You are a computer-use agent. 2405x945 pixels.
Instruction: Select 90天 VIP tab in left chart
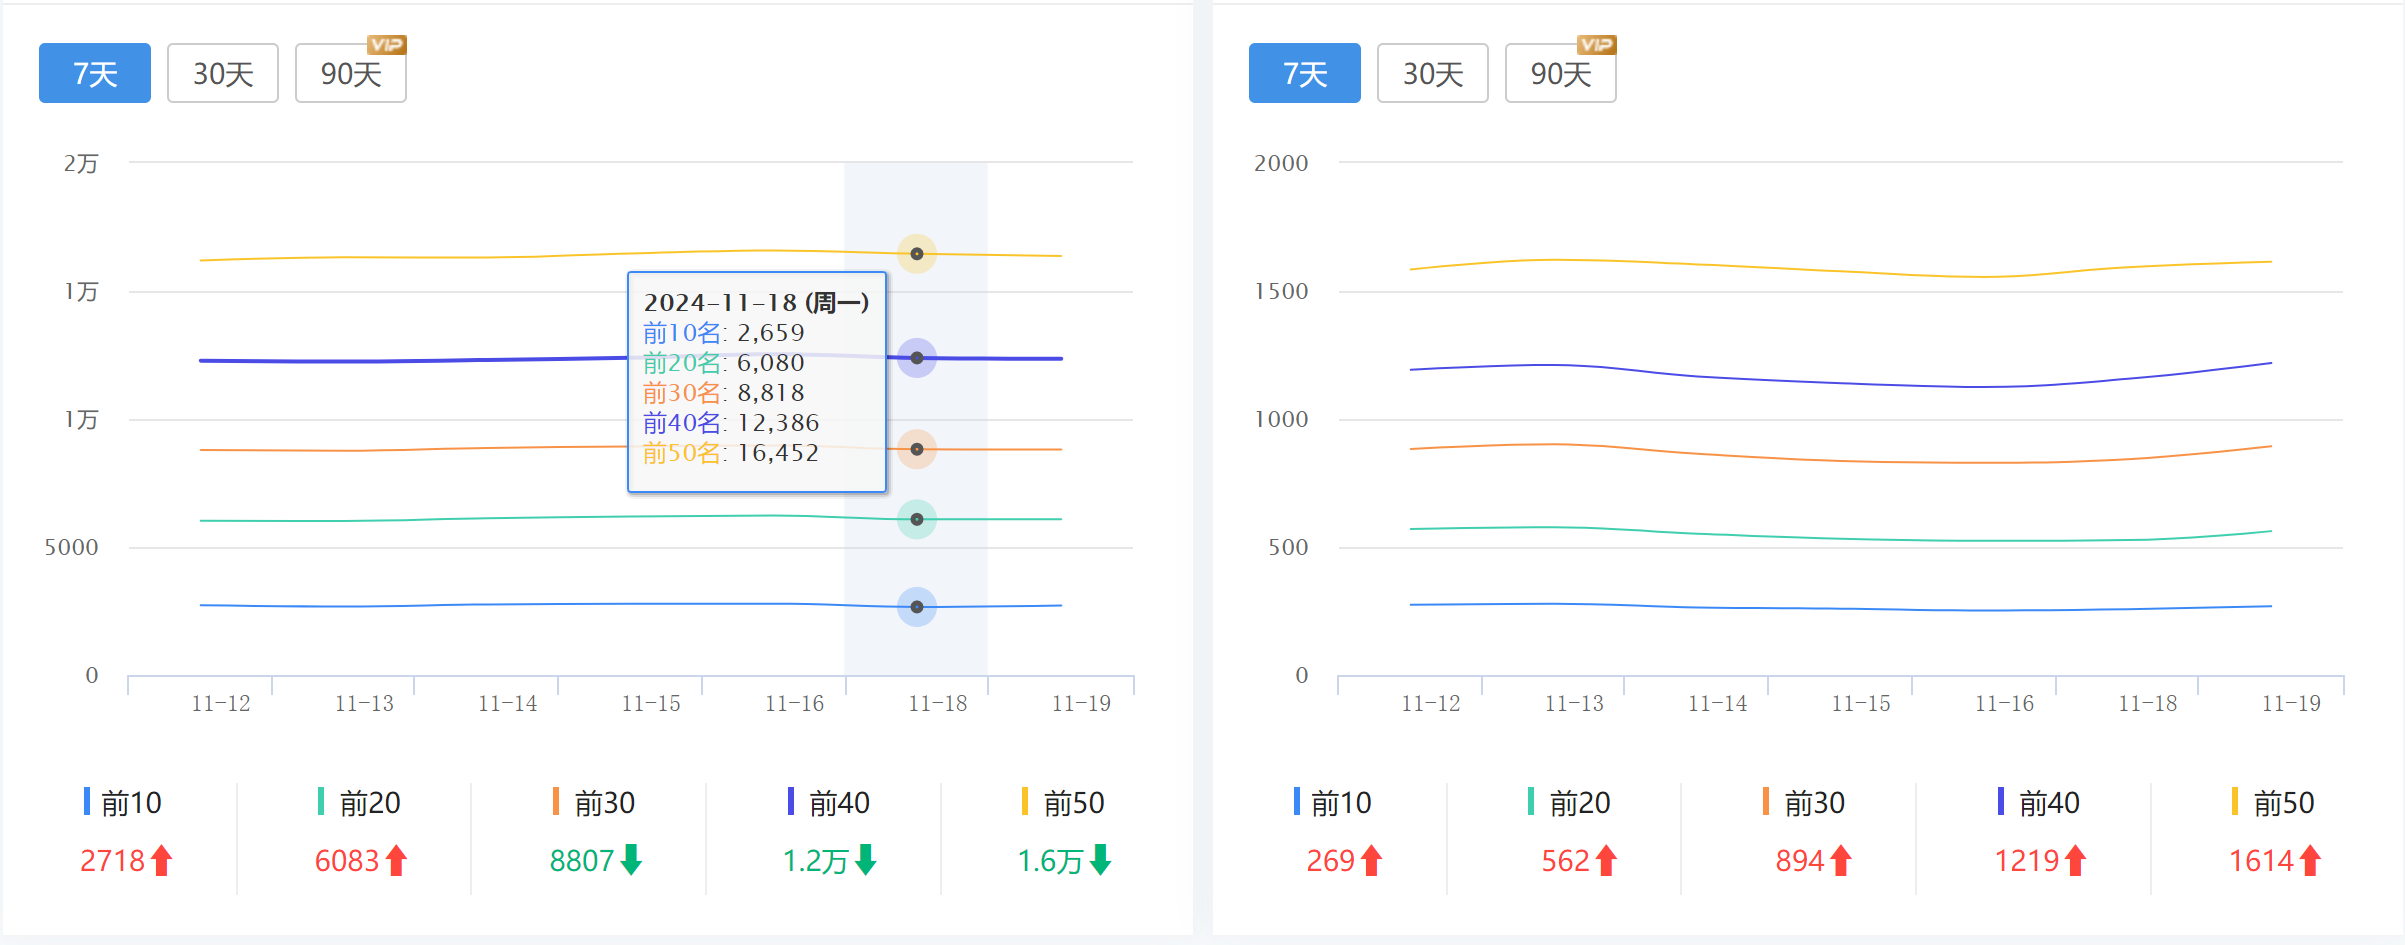[351, 73]
